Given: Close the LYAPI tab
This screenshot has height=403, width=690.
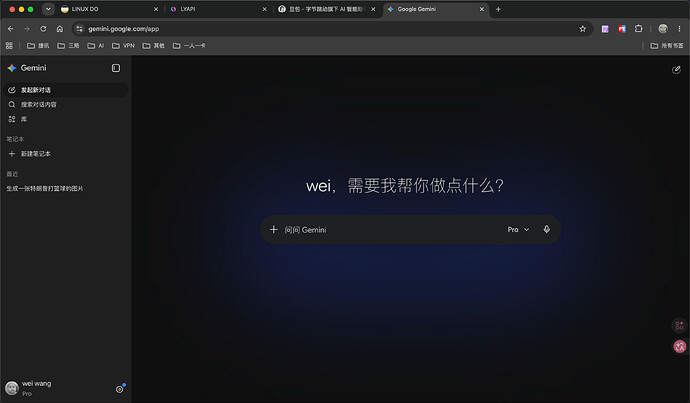Looking at the screenshot, I should coord(264,9).
